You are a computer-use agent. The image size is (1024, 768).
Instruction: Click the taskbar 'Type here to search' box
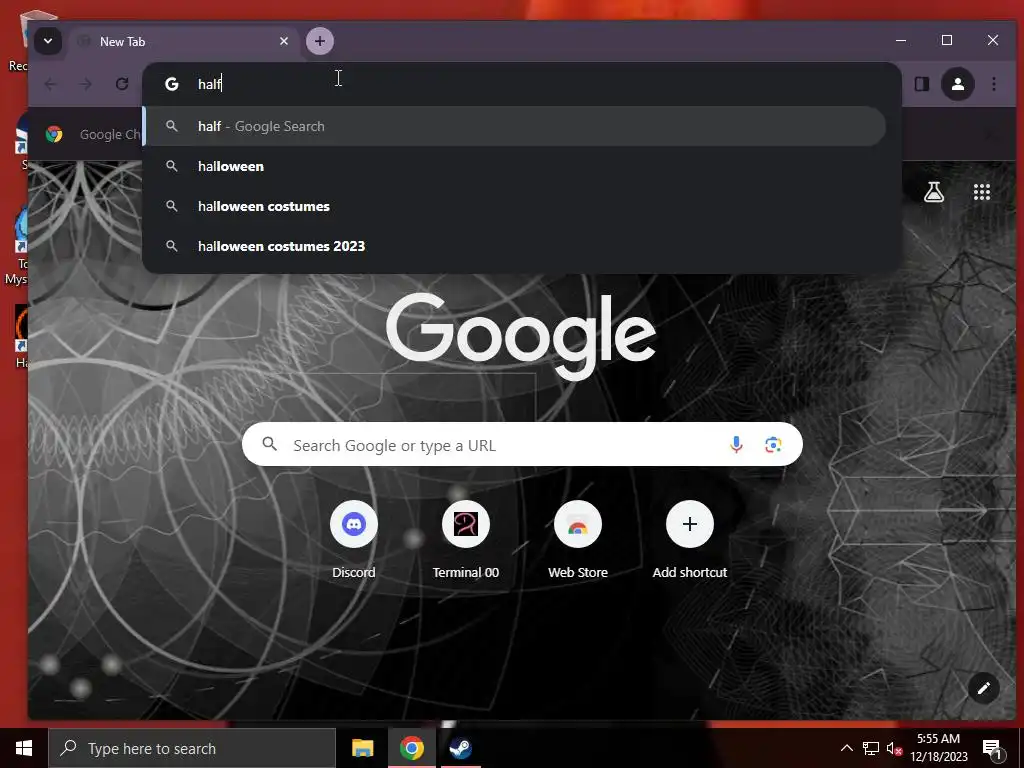point(192,748)
